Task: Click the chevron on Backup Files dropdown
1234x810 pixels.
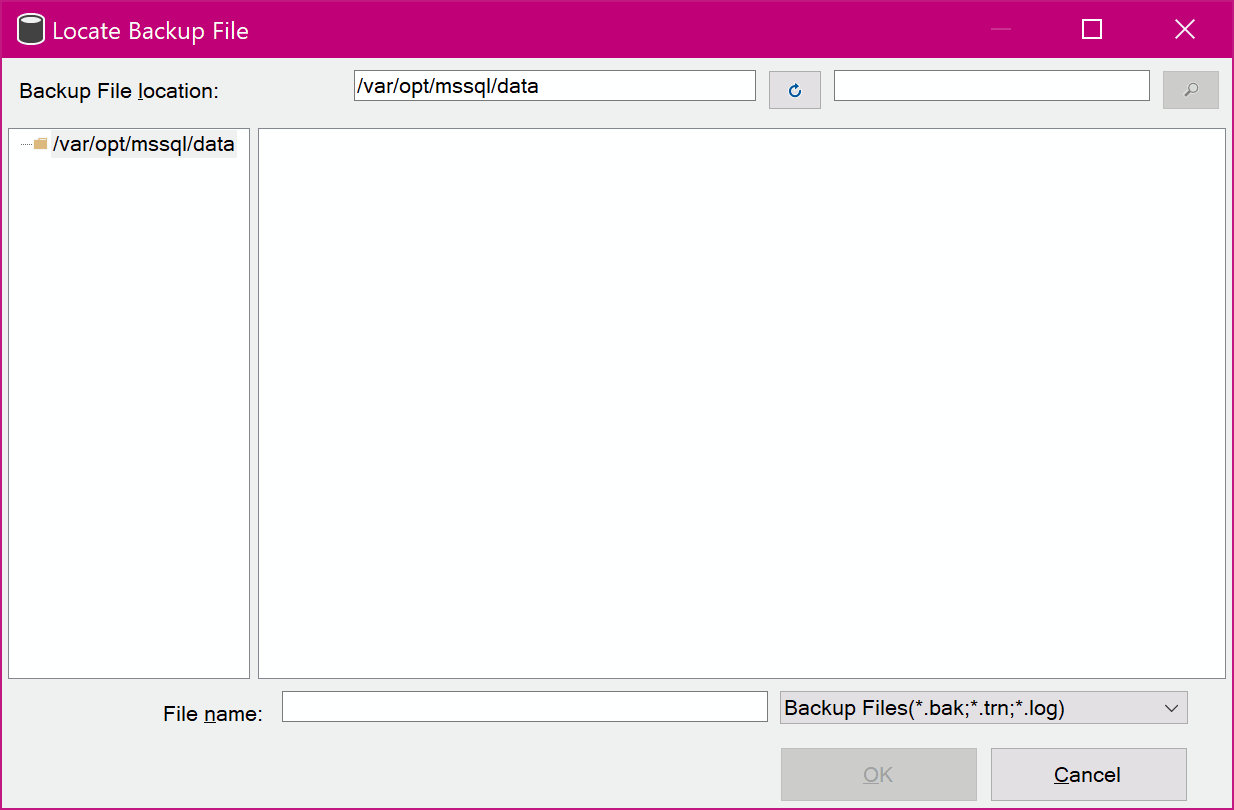Action: pyautogui.click(x=1172, y=707)
